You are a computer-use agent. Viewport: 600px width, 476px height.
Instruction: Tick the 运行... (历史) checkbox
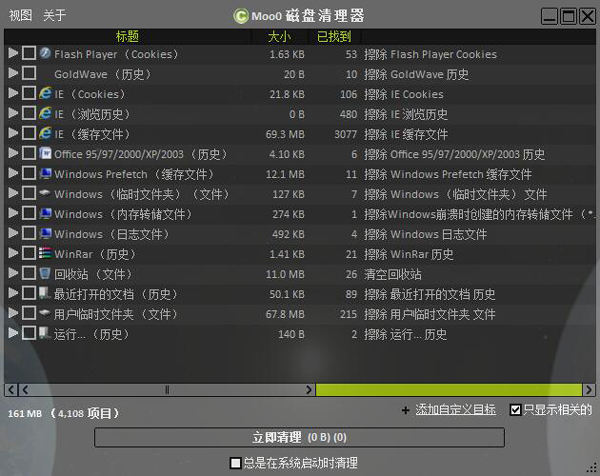coord(29,333)
